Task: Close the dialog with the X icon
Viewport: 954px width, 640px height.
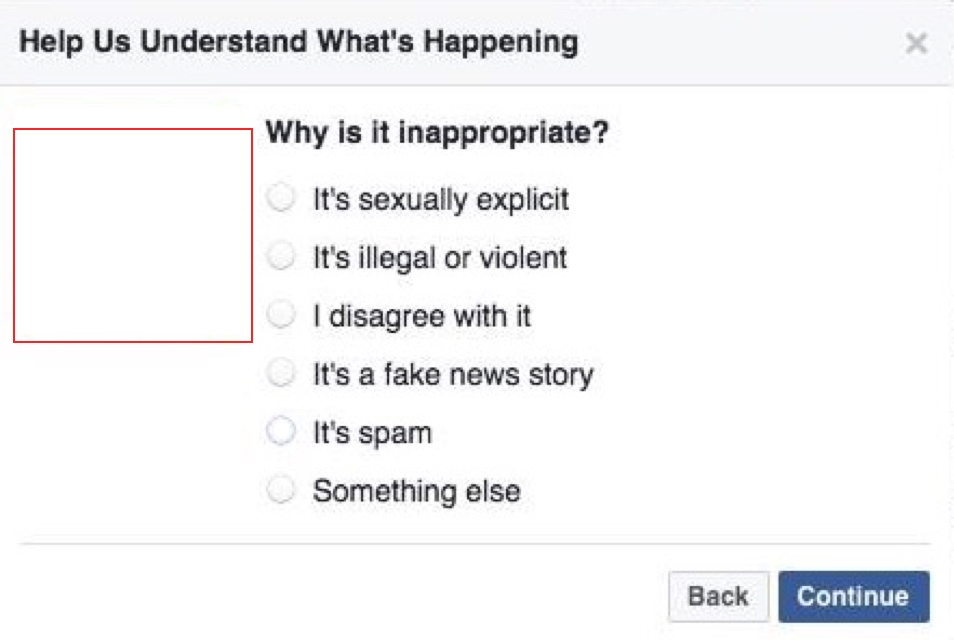Action: click(x=916, y=43)
